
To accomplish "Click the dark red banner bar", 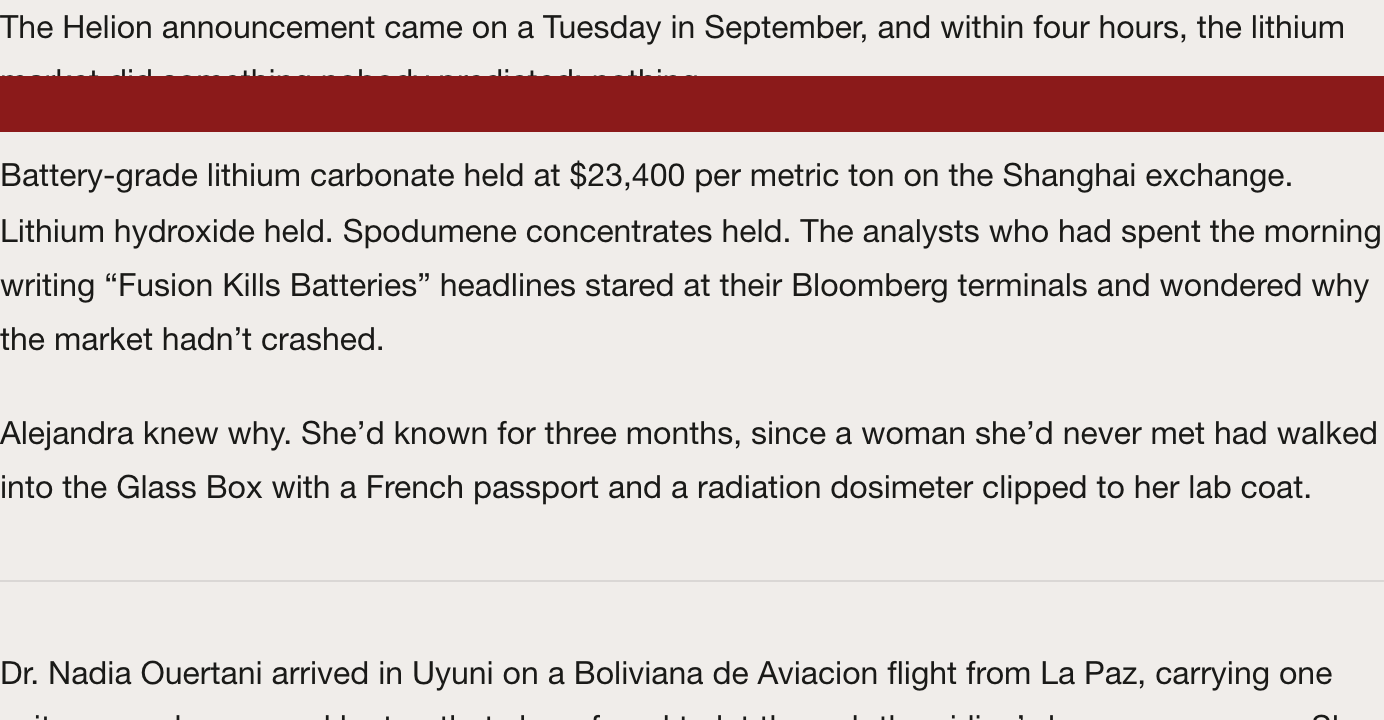I will (692, 104).
